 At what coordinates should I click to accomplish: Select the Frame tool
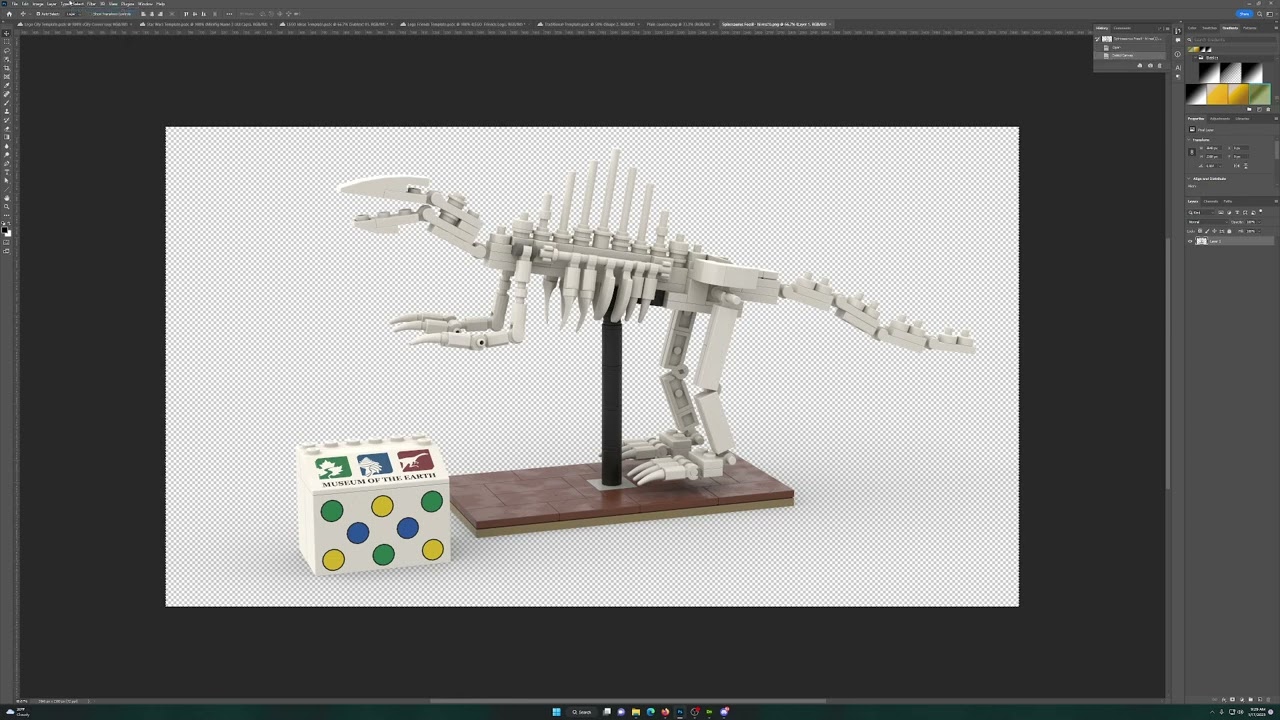click(x=6, y=76)
